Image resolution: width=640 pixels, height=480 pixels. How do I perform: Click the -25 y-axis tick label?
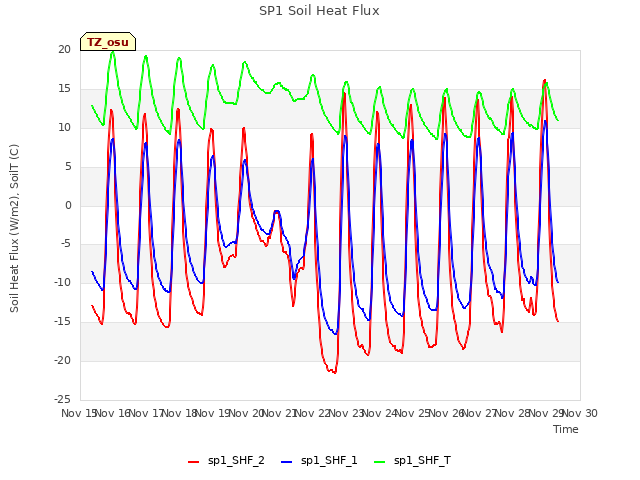(62, 399)
